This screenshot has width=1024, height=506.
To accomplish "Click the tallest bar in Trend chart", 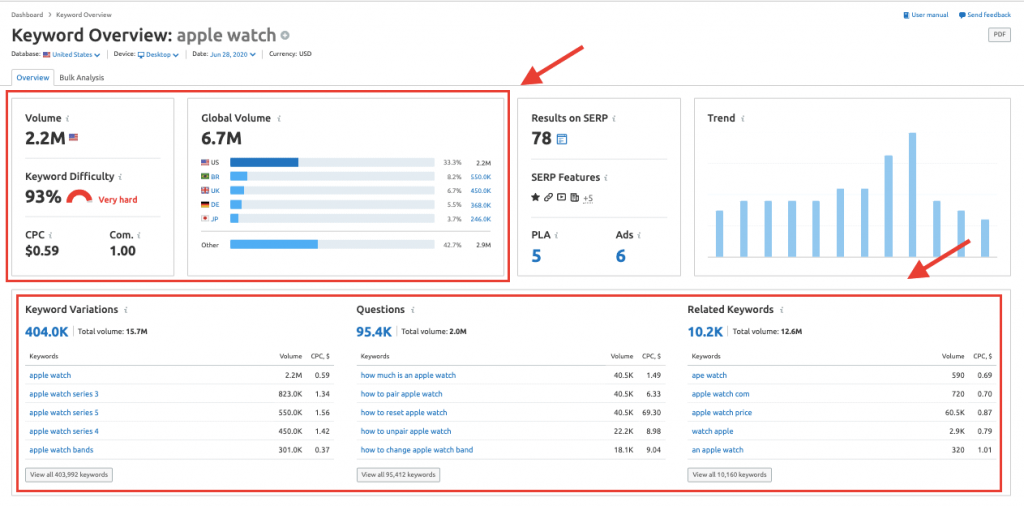I will [912, 195].
